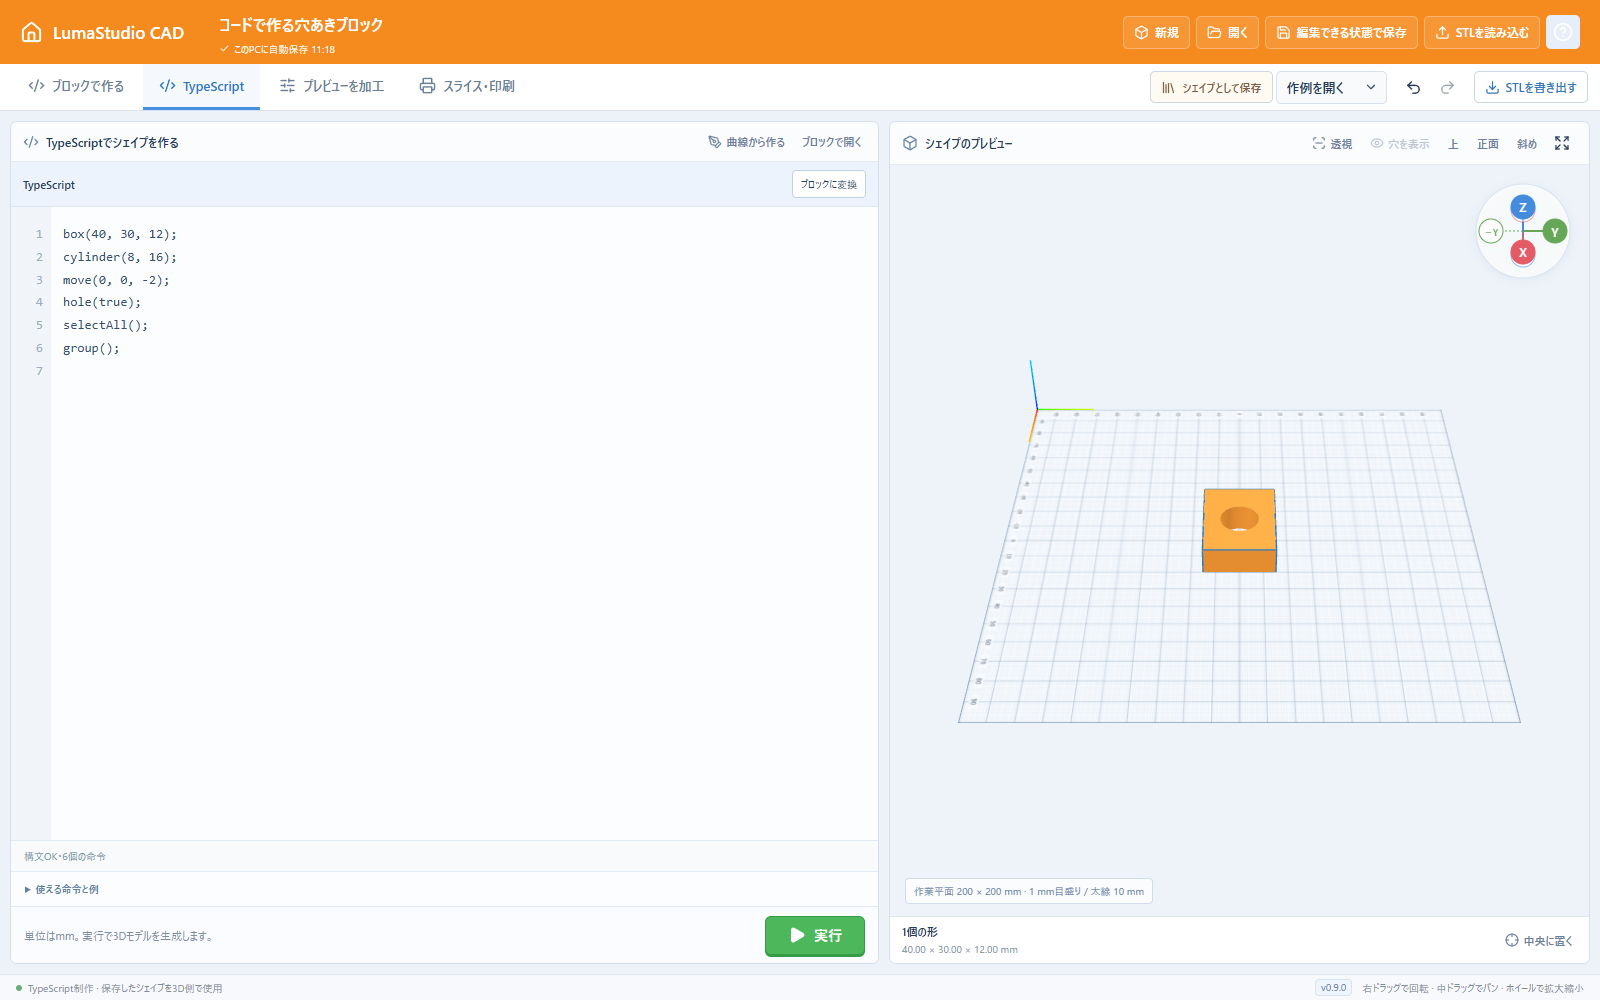Click the STLを読み込む import button
The height and width of the screenshot is (1000, 1600).
(1482, 32)
